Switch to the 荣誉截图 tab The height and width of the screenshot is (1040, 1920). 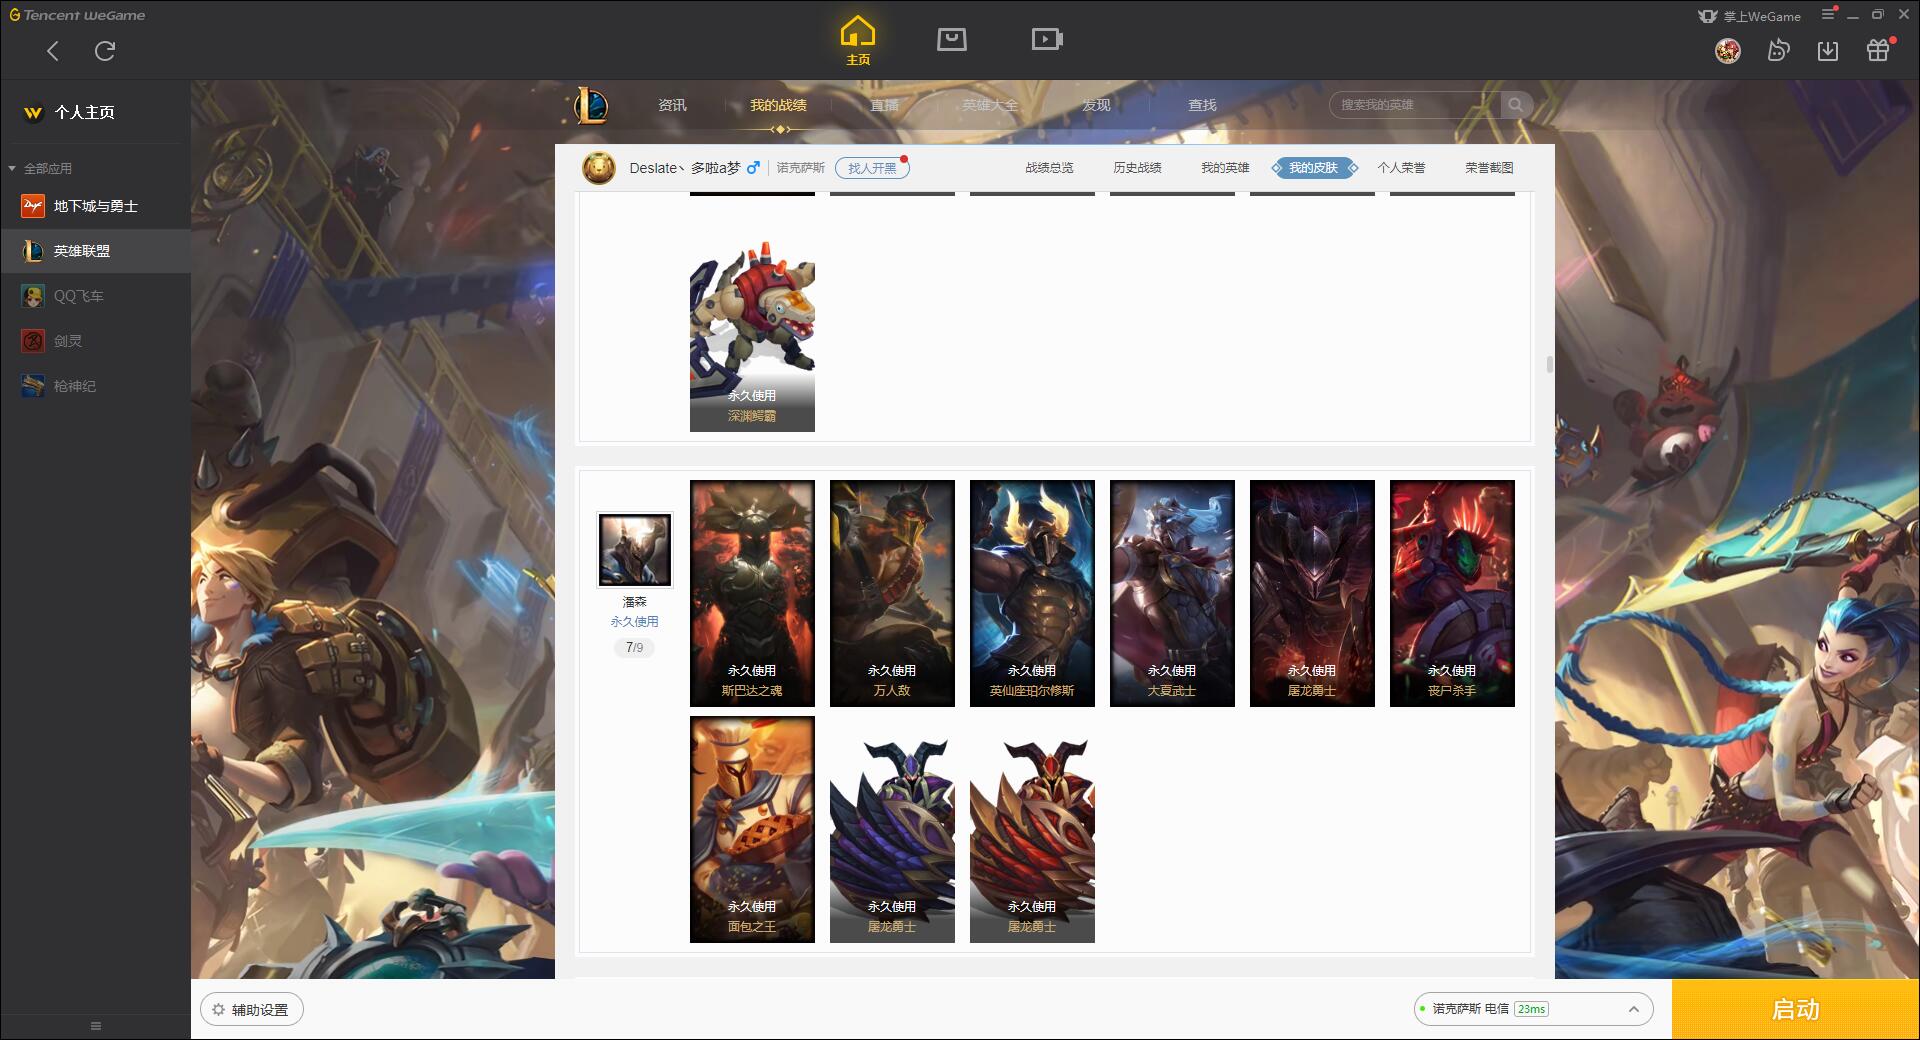[x=1489, y=168]
